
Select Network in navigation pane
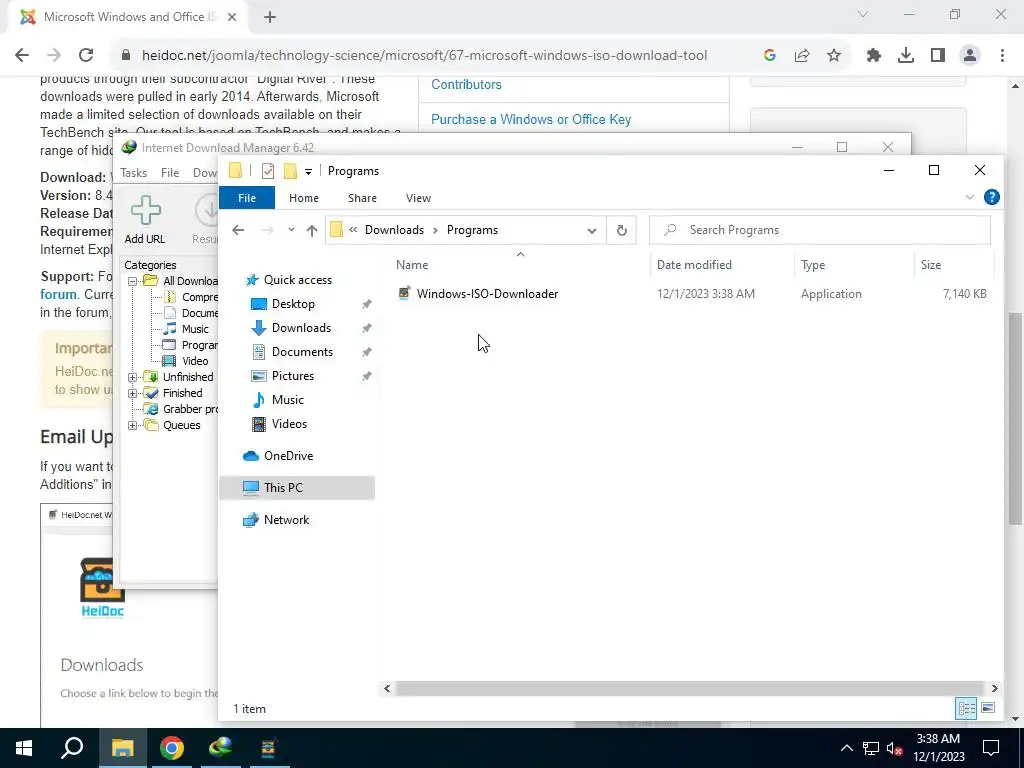tap(286, 520)
